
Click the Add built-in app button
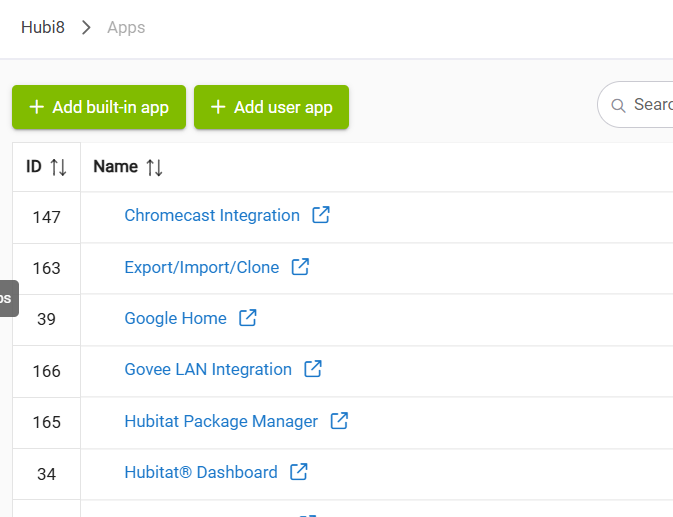tap(99, 107)
